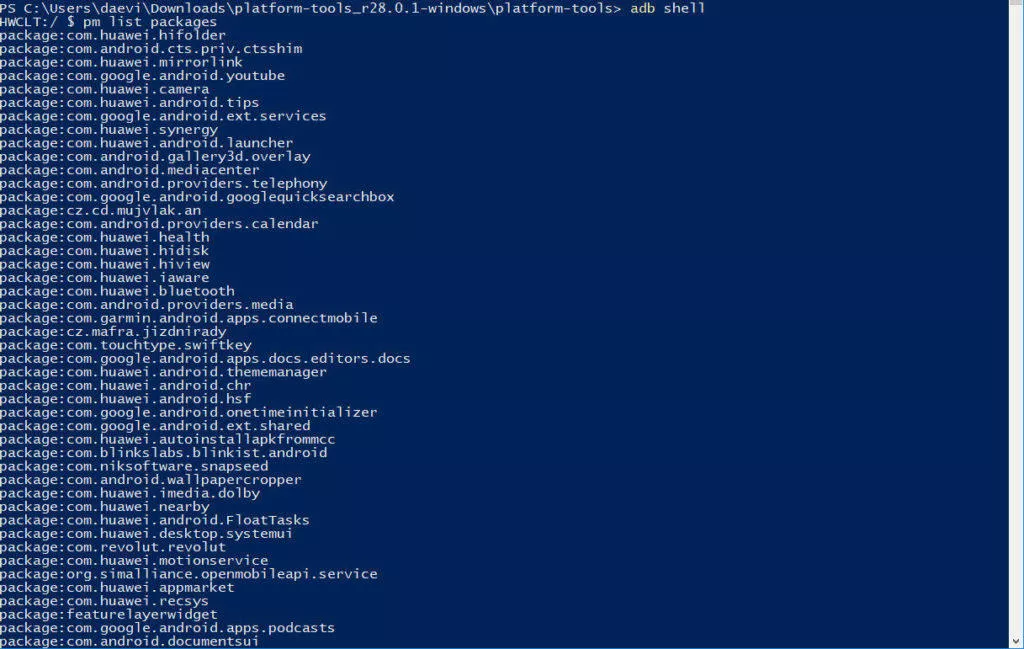Click the com.huawei.health package line
Screen dimensions: 1024x649
104,237
